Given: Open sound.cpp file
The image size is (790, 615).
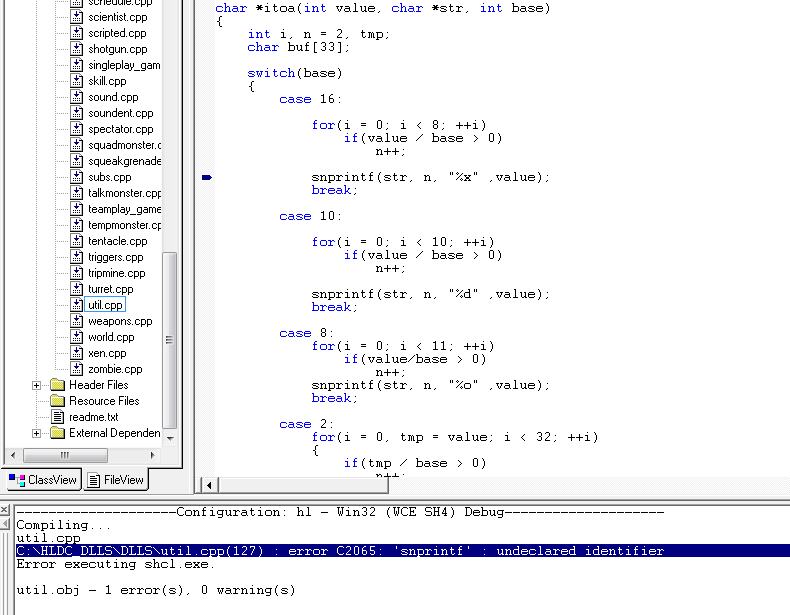Looking at the screenshot, I should pos(113,97).
